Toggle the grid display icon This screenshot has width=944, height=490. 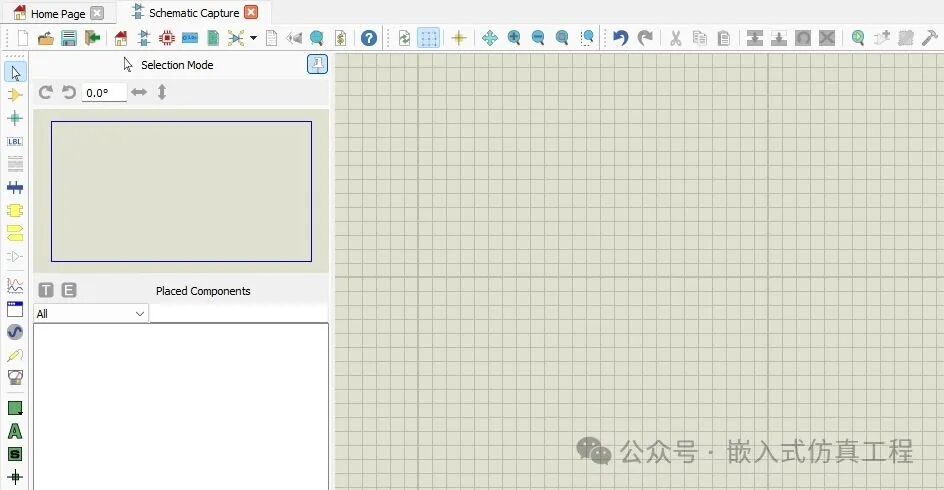[x=429, y=39]
